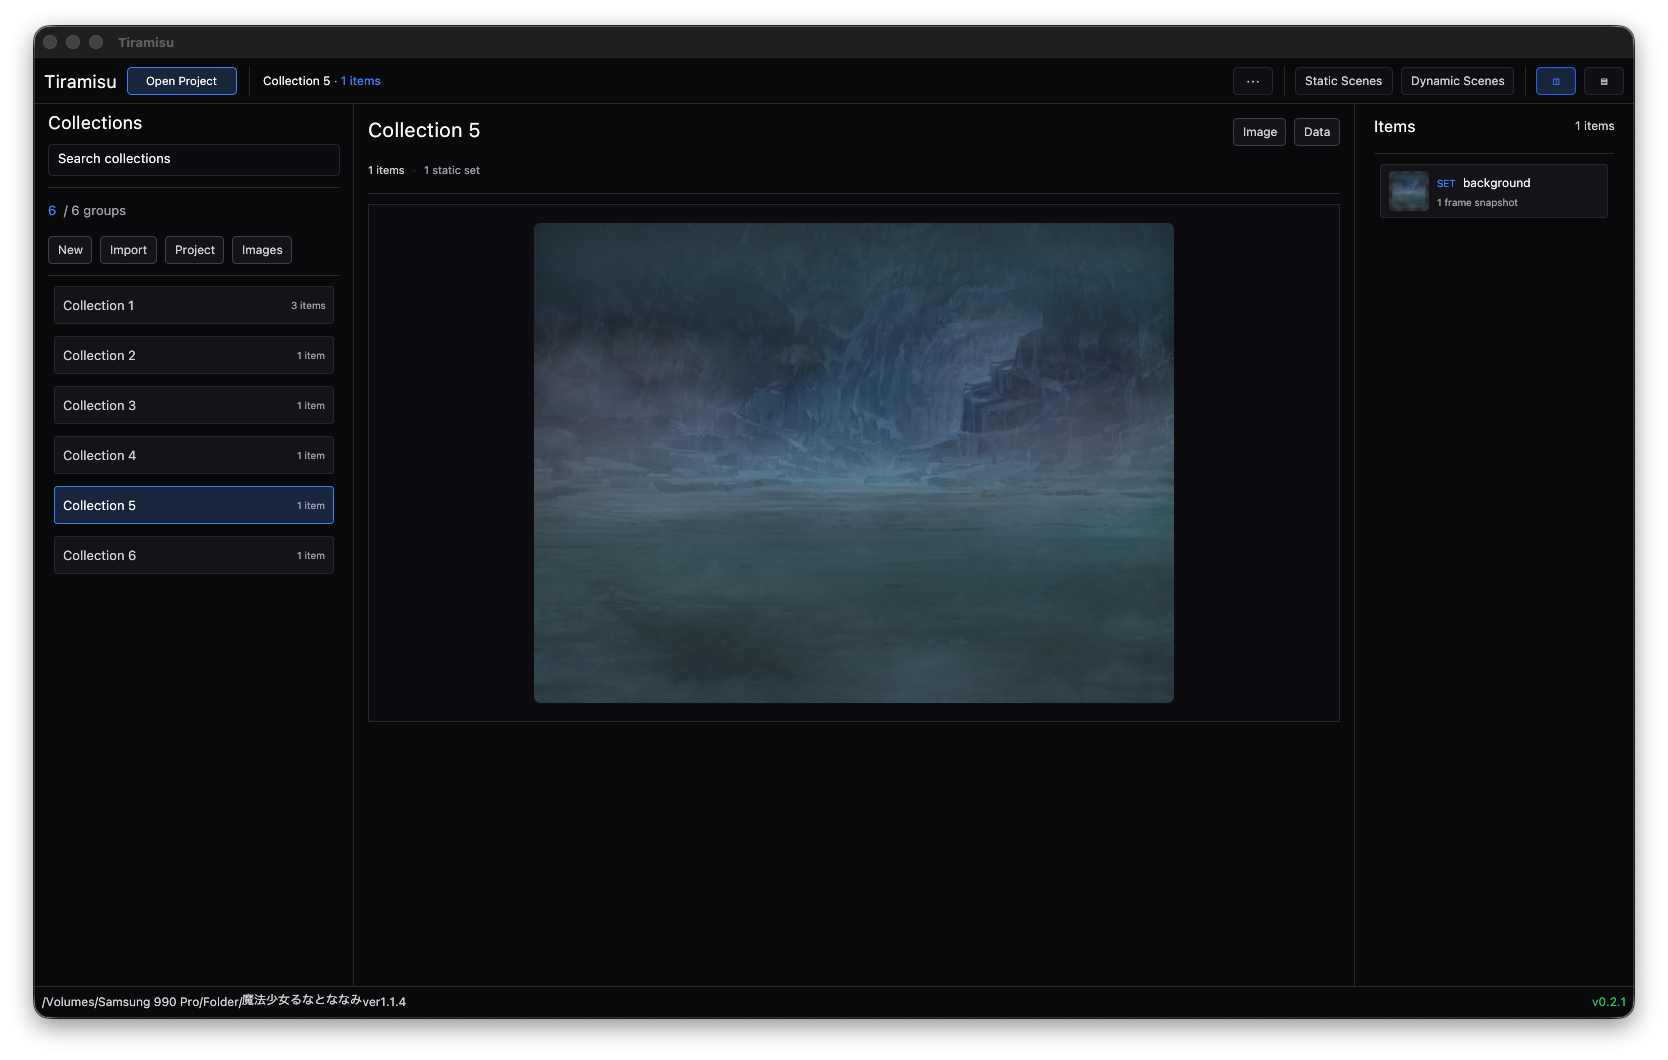The width and height of the screenshot is (1668, 1060).
Task: Create a new collection with the New button
Action: [69, 249]
